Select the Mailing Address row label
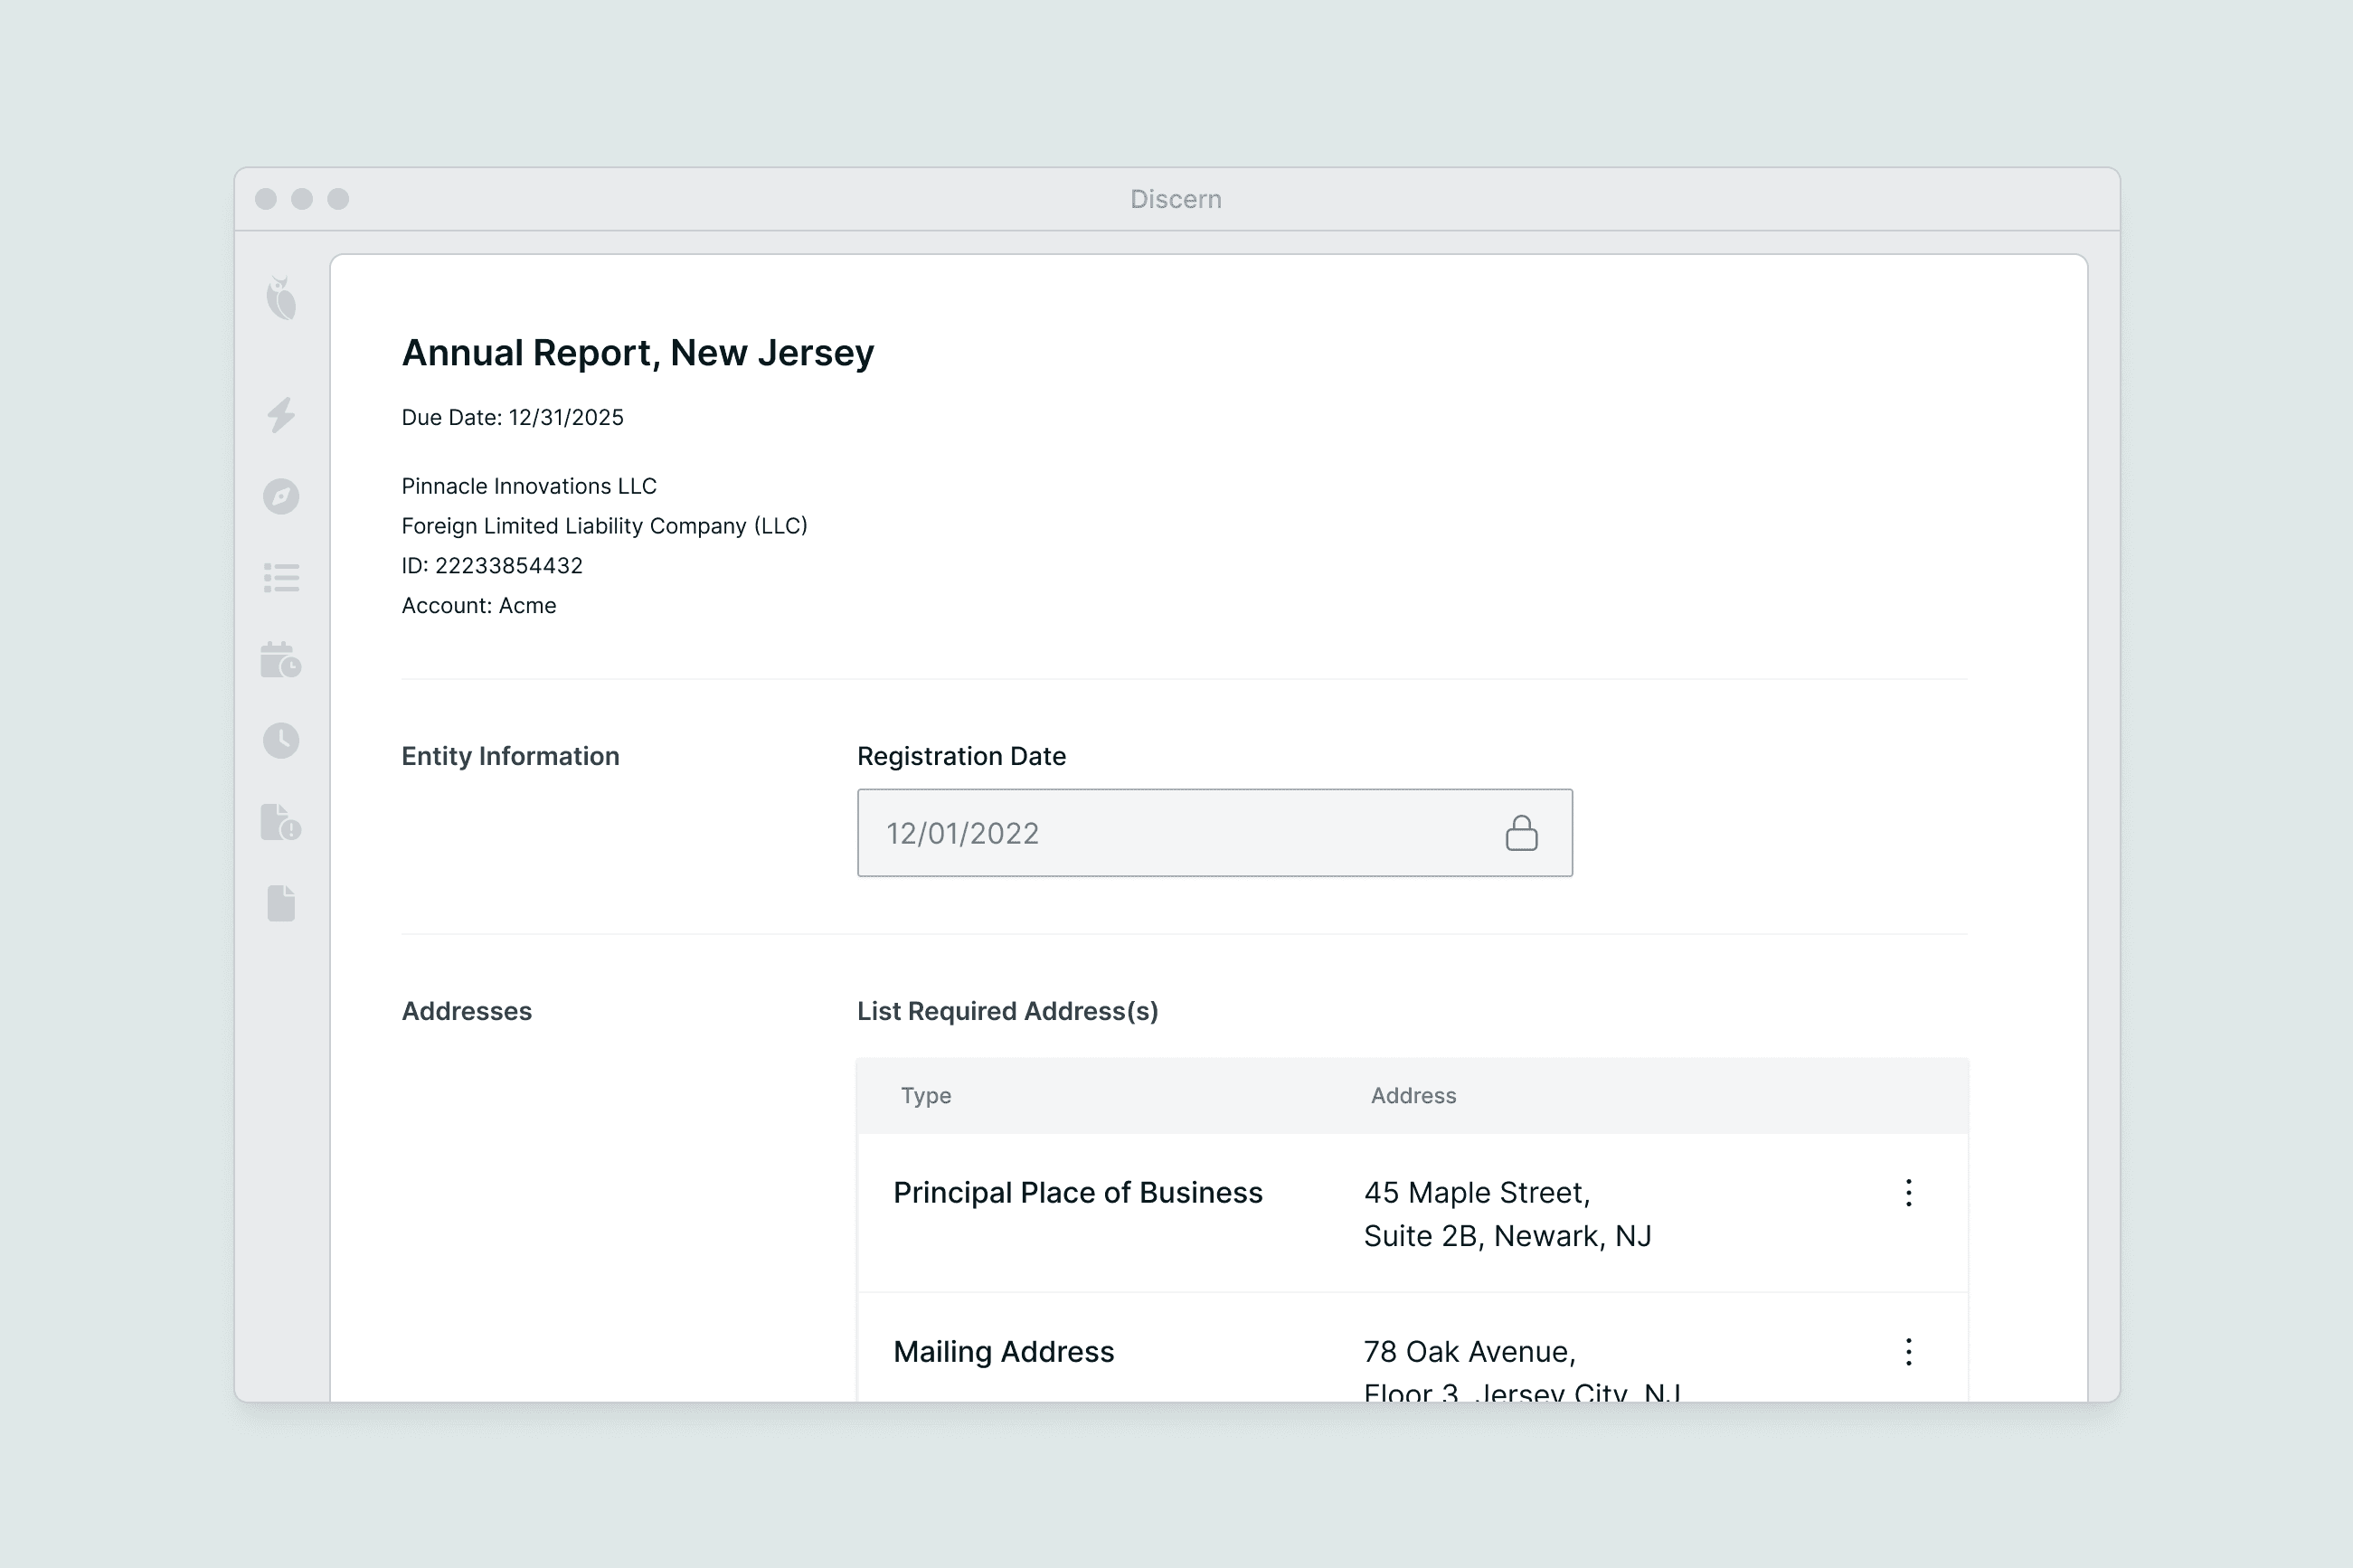Viewport: 2353px width, 1568px height. [1003, 1352]
